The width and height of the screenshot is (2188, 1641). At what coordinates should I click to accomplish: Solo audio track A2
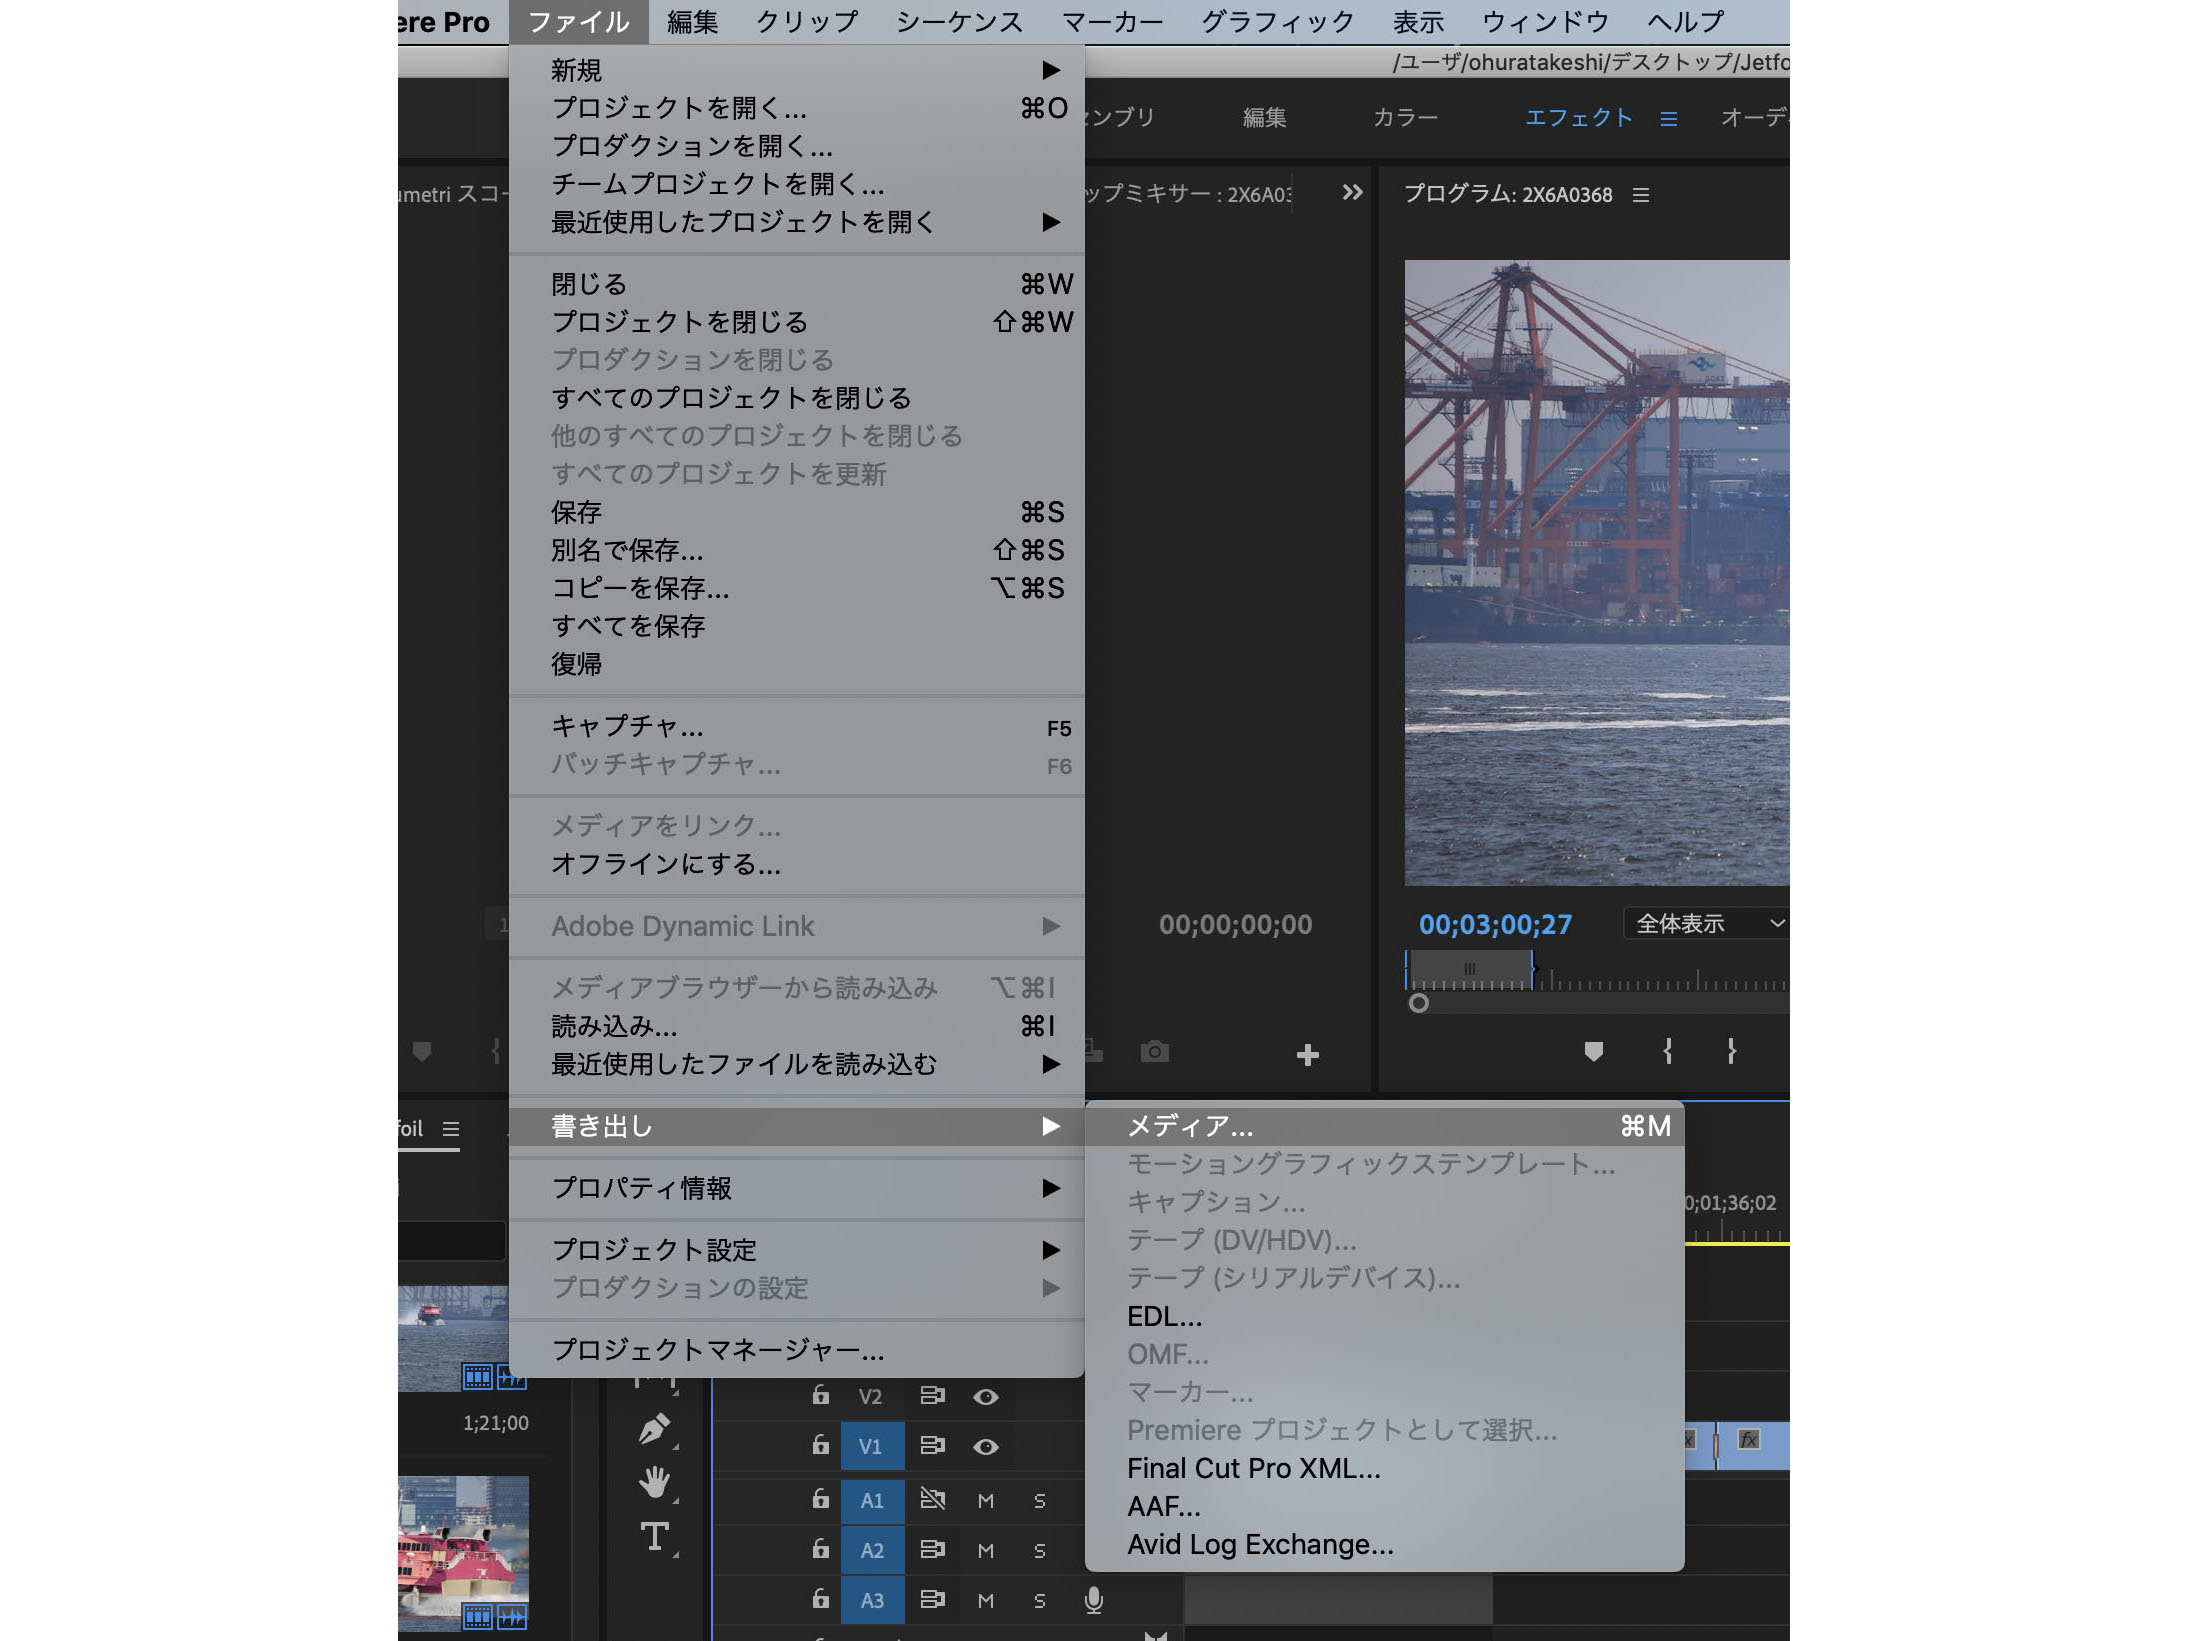tap(1040, 1549)
